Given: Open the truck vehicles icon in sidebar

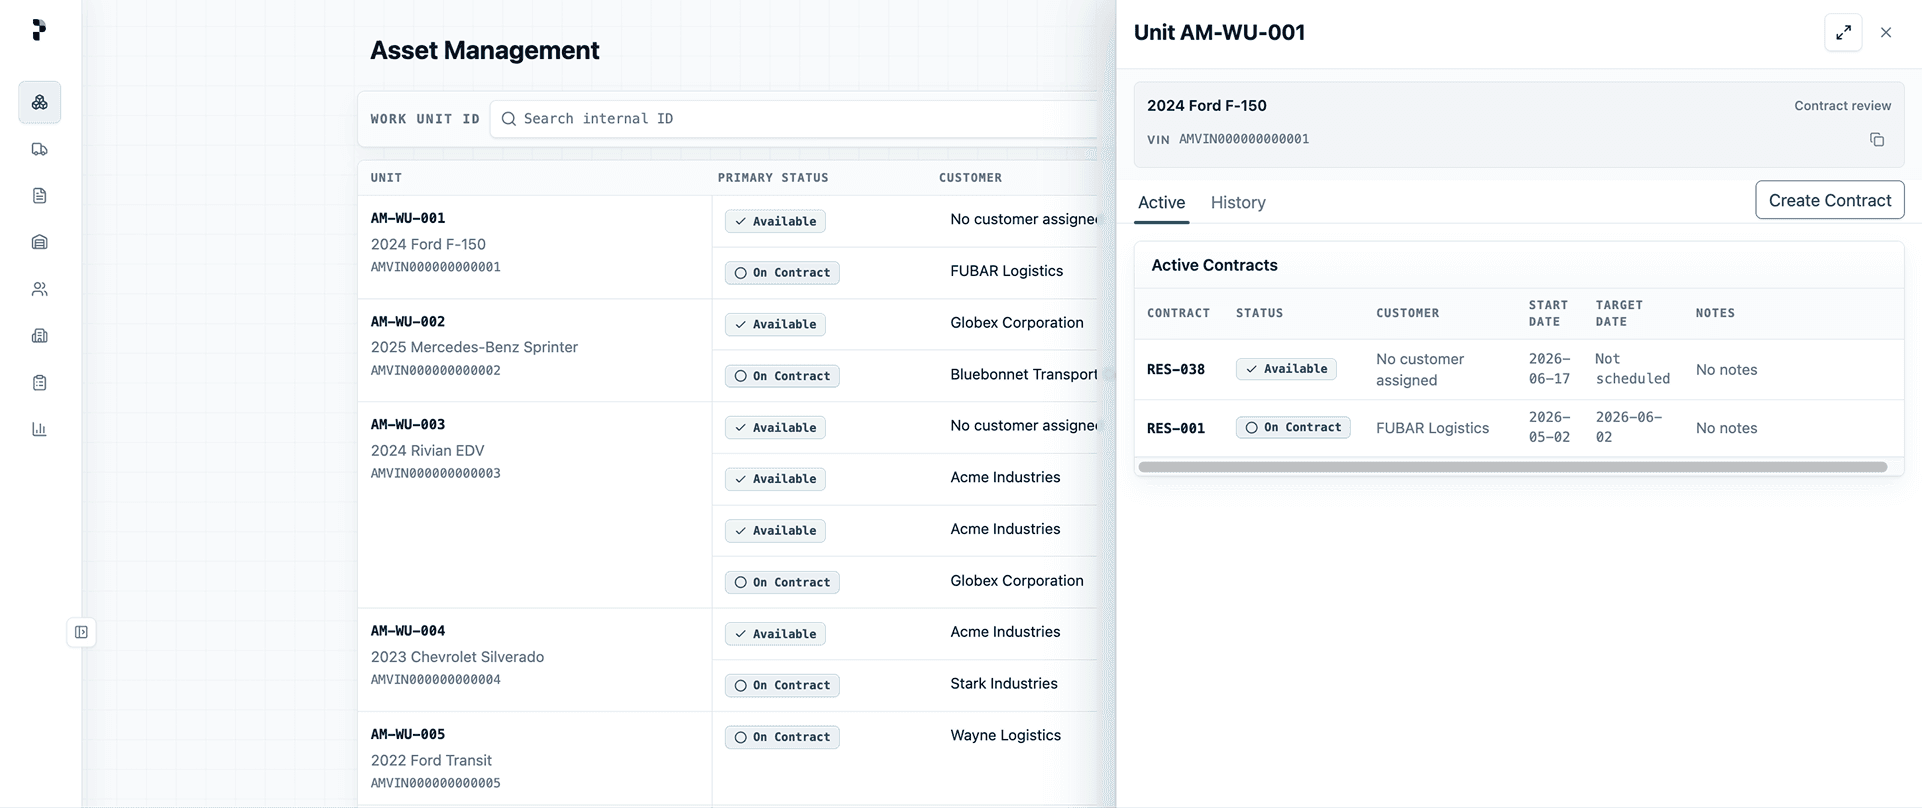Looking at the screenshot, I should [40, 149].
